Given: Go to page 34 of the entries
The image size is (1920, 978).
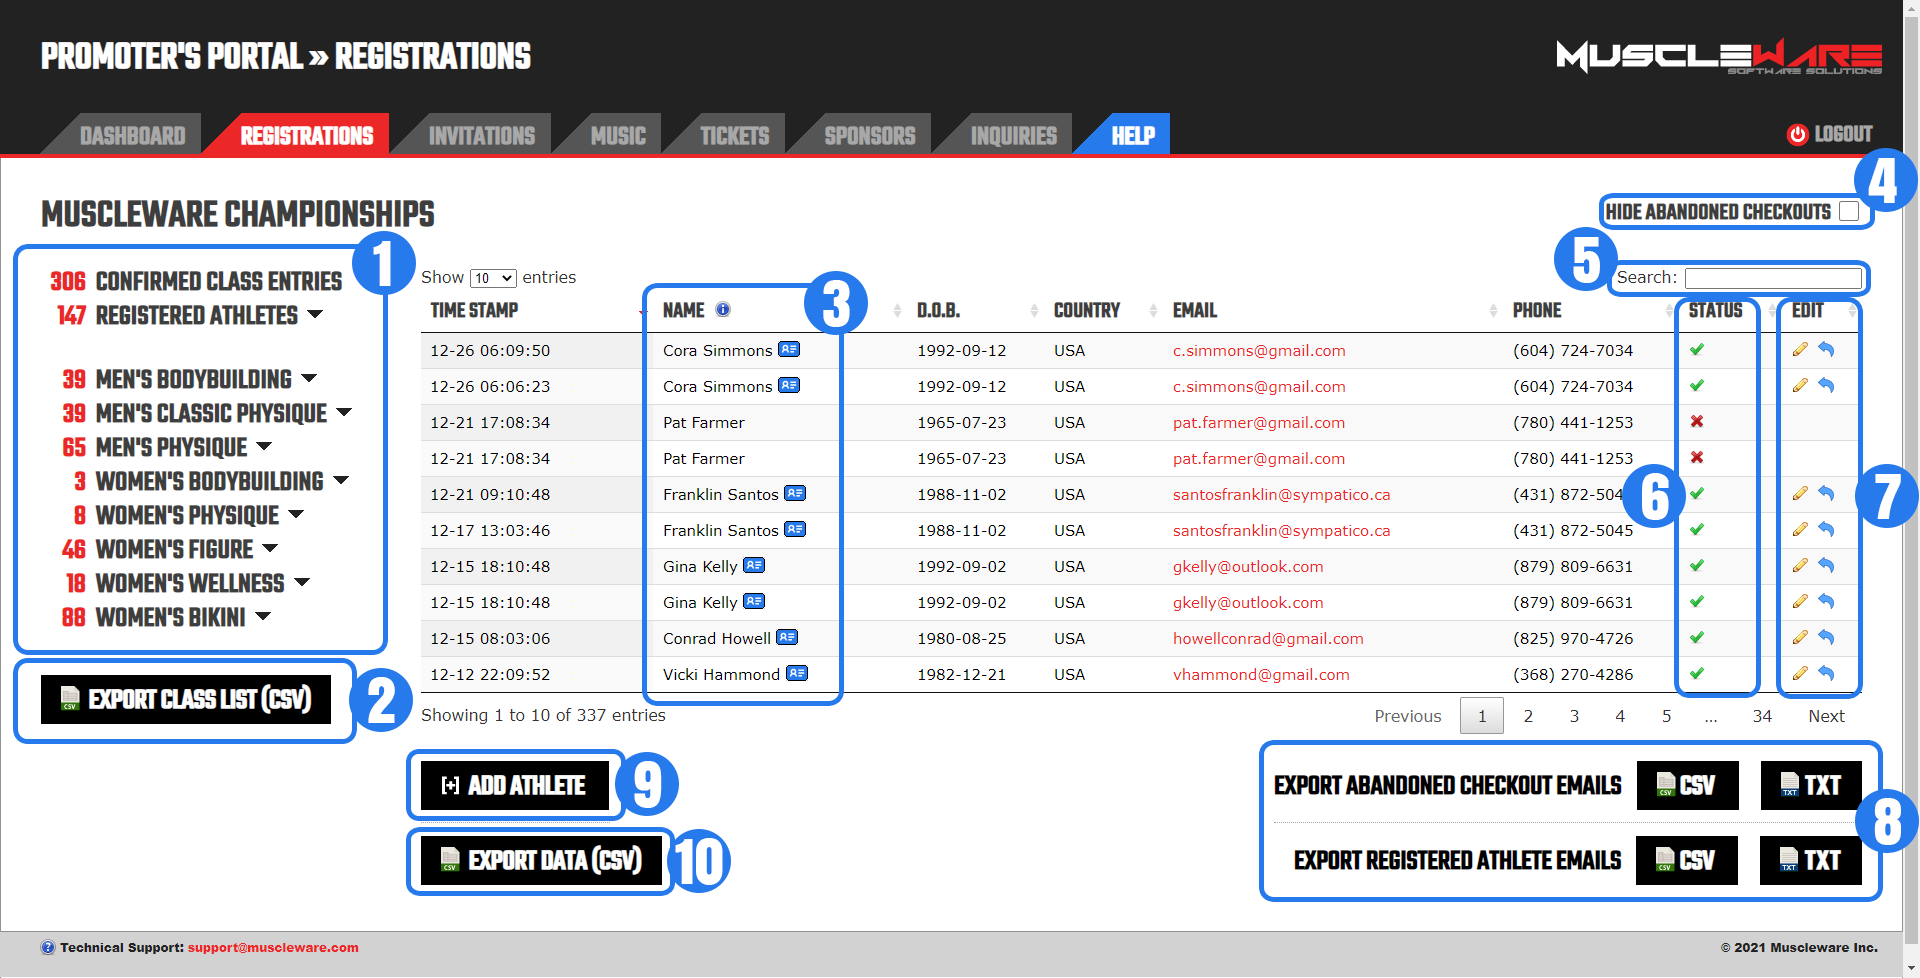Looking at the screenshot, I should tap(1761, 716).
